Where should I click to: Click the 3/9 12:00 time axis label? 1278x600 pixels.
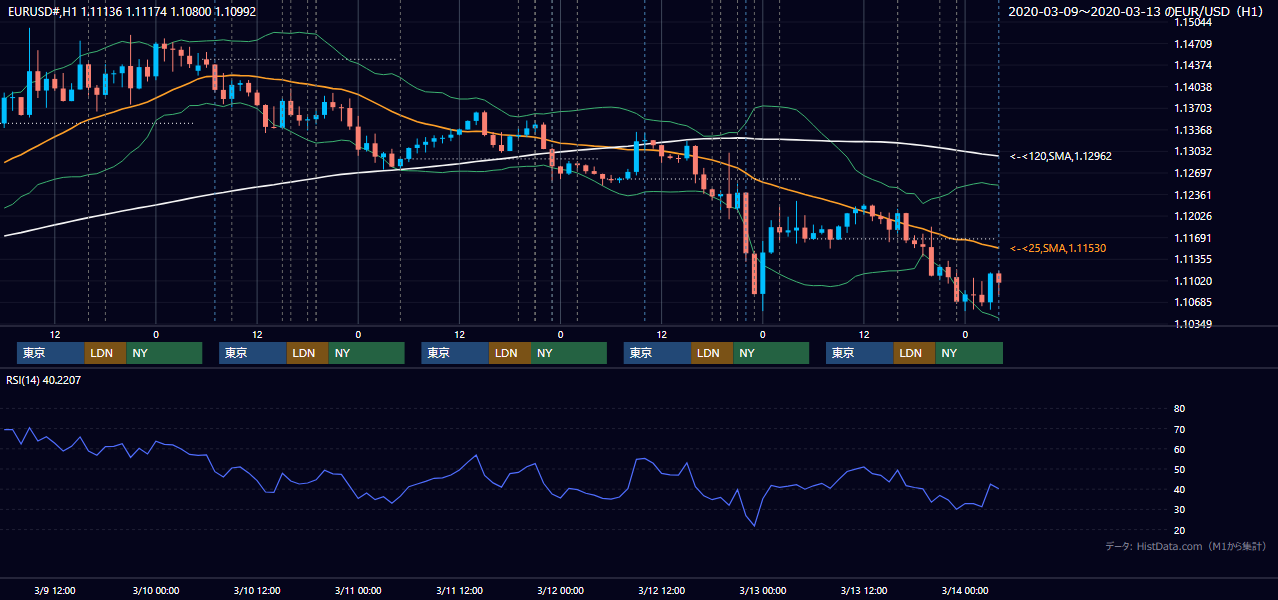[x=55, y=590]
